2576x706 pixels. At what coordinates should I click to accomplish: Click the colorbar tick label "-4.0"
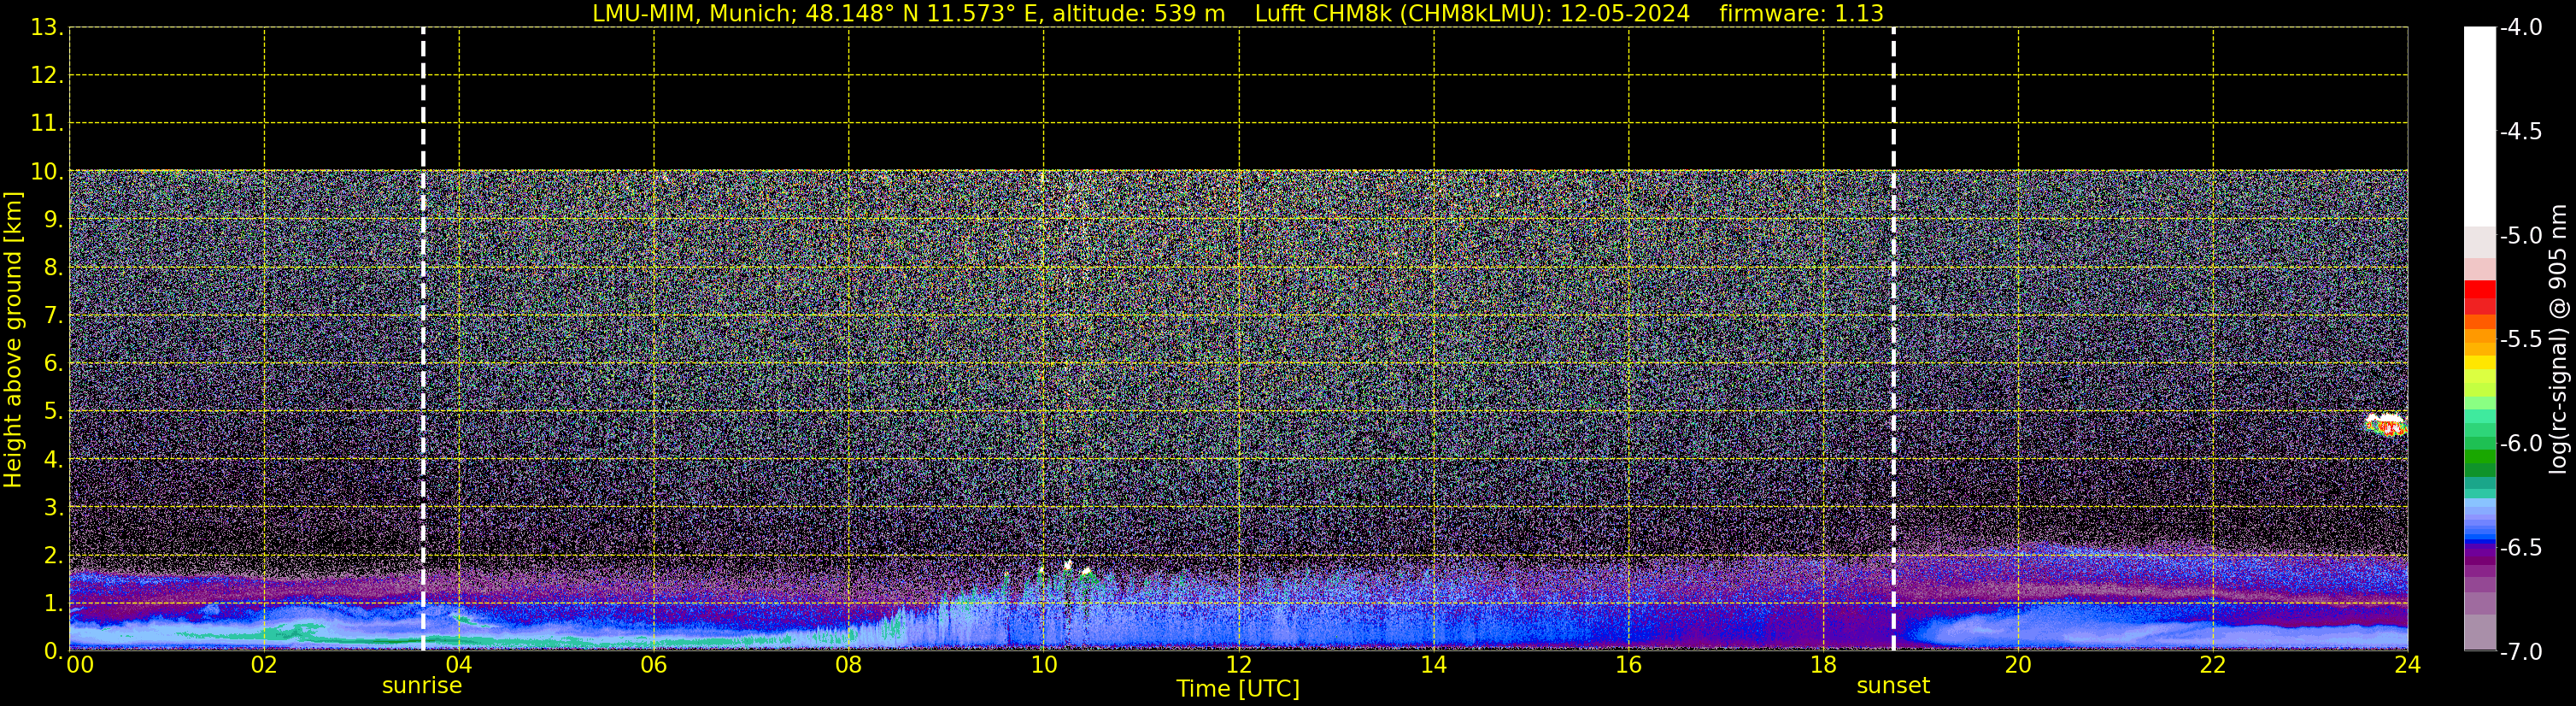2521,27
